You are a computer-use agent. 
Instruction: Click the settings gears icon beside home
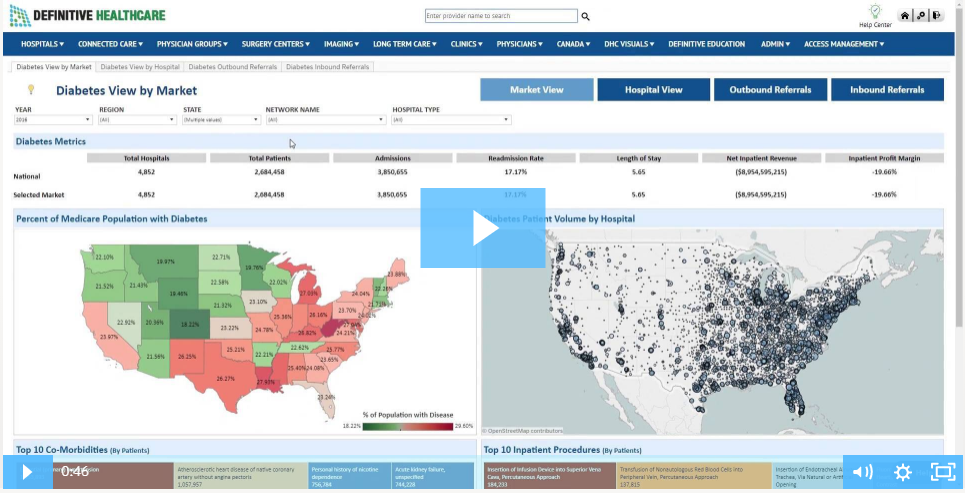coord(921,16)
